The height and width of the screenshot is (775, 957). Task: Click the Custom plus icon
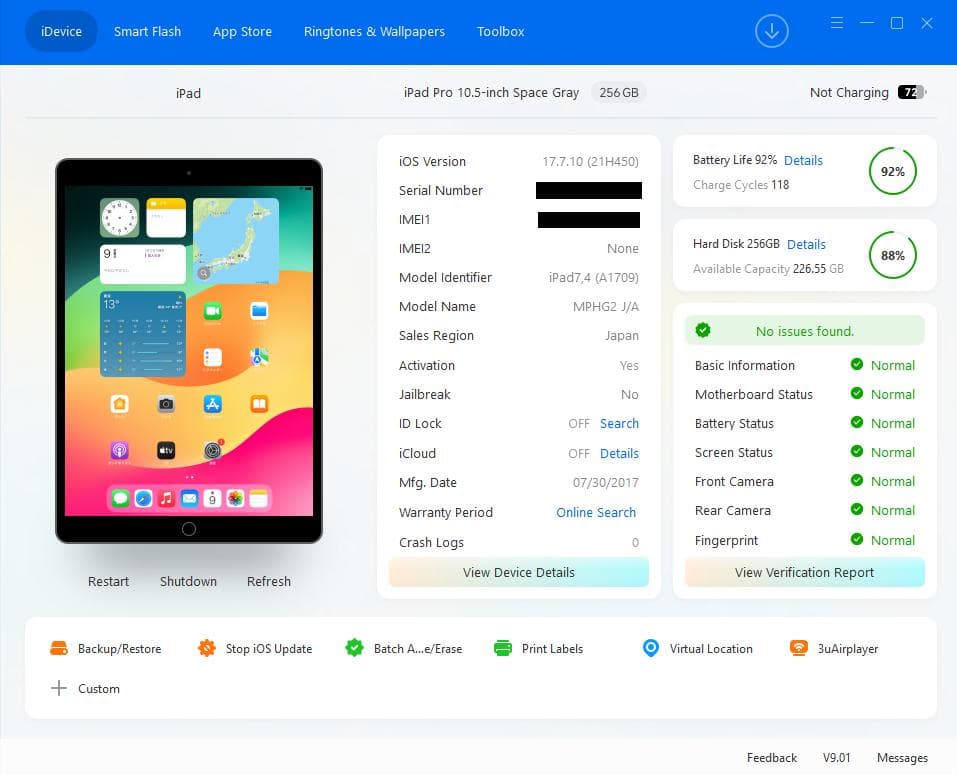59,688
